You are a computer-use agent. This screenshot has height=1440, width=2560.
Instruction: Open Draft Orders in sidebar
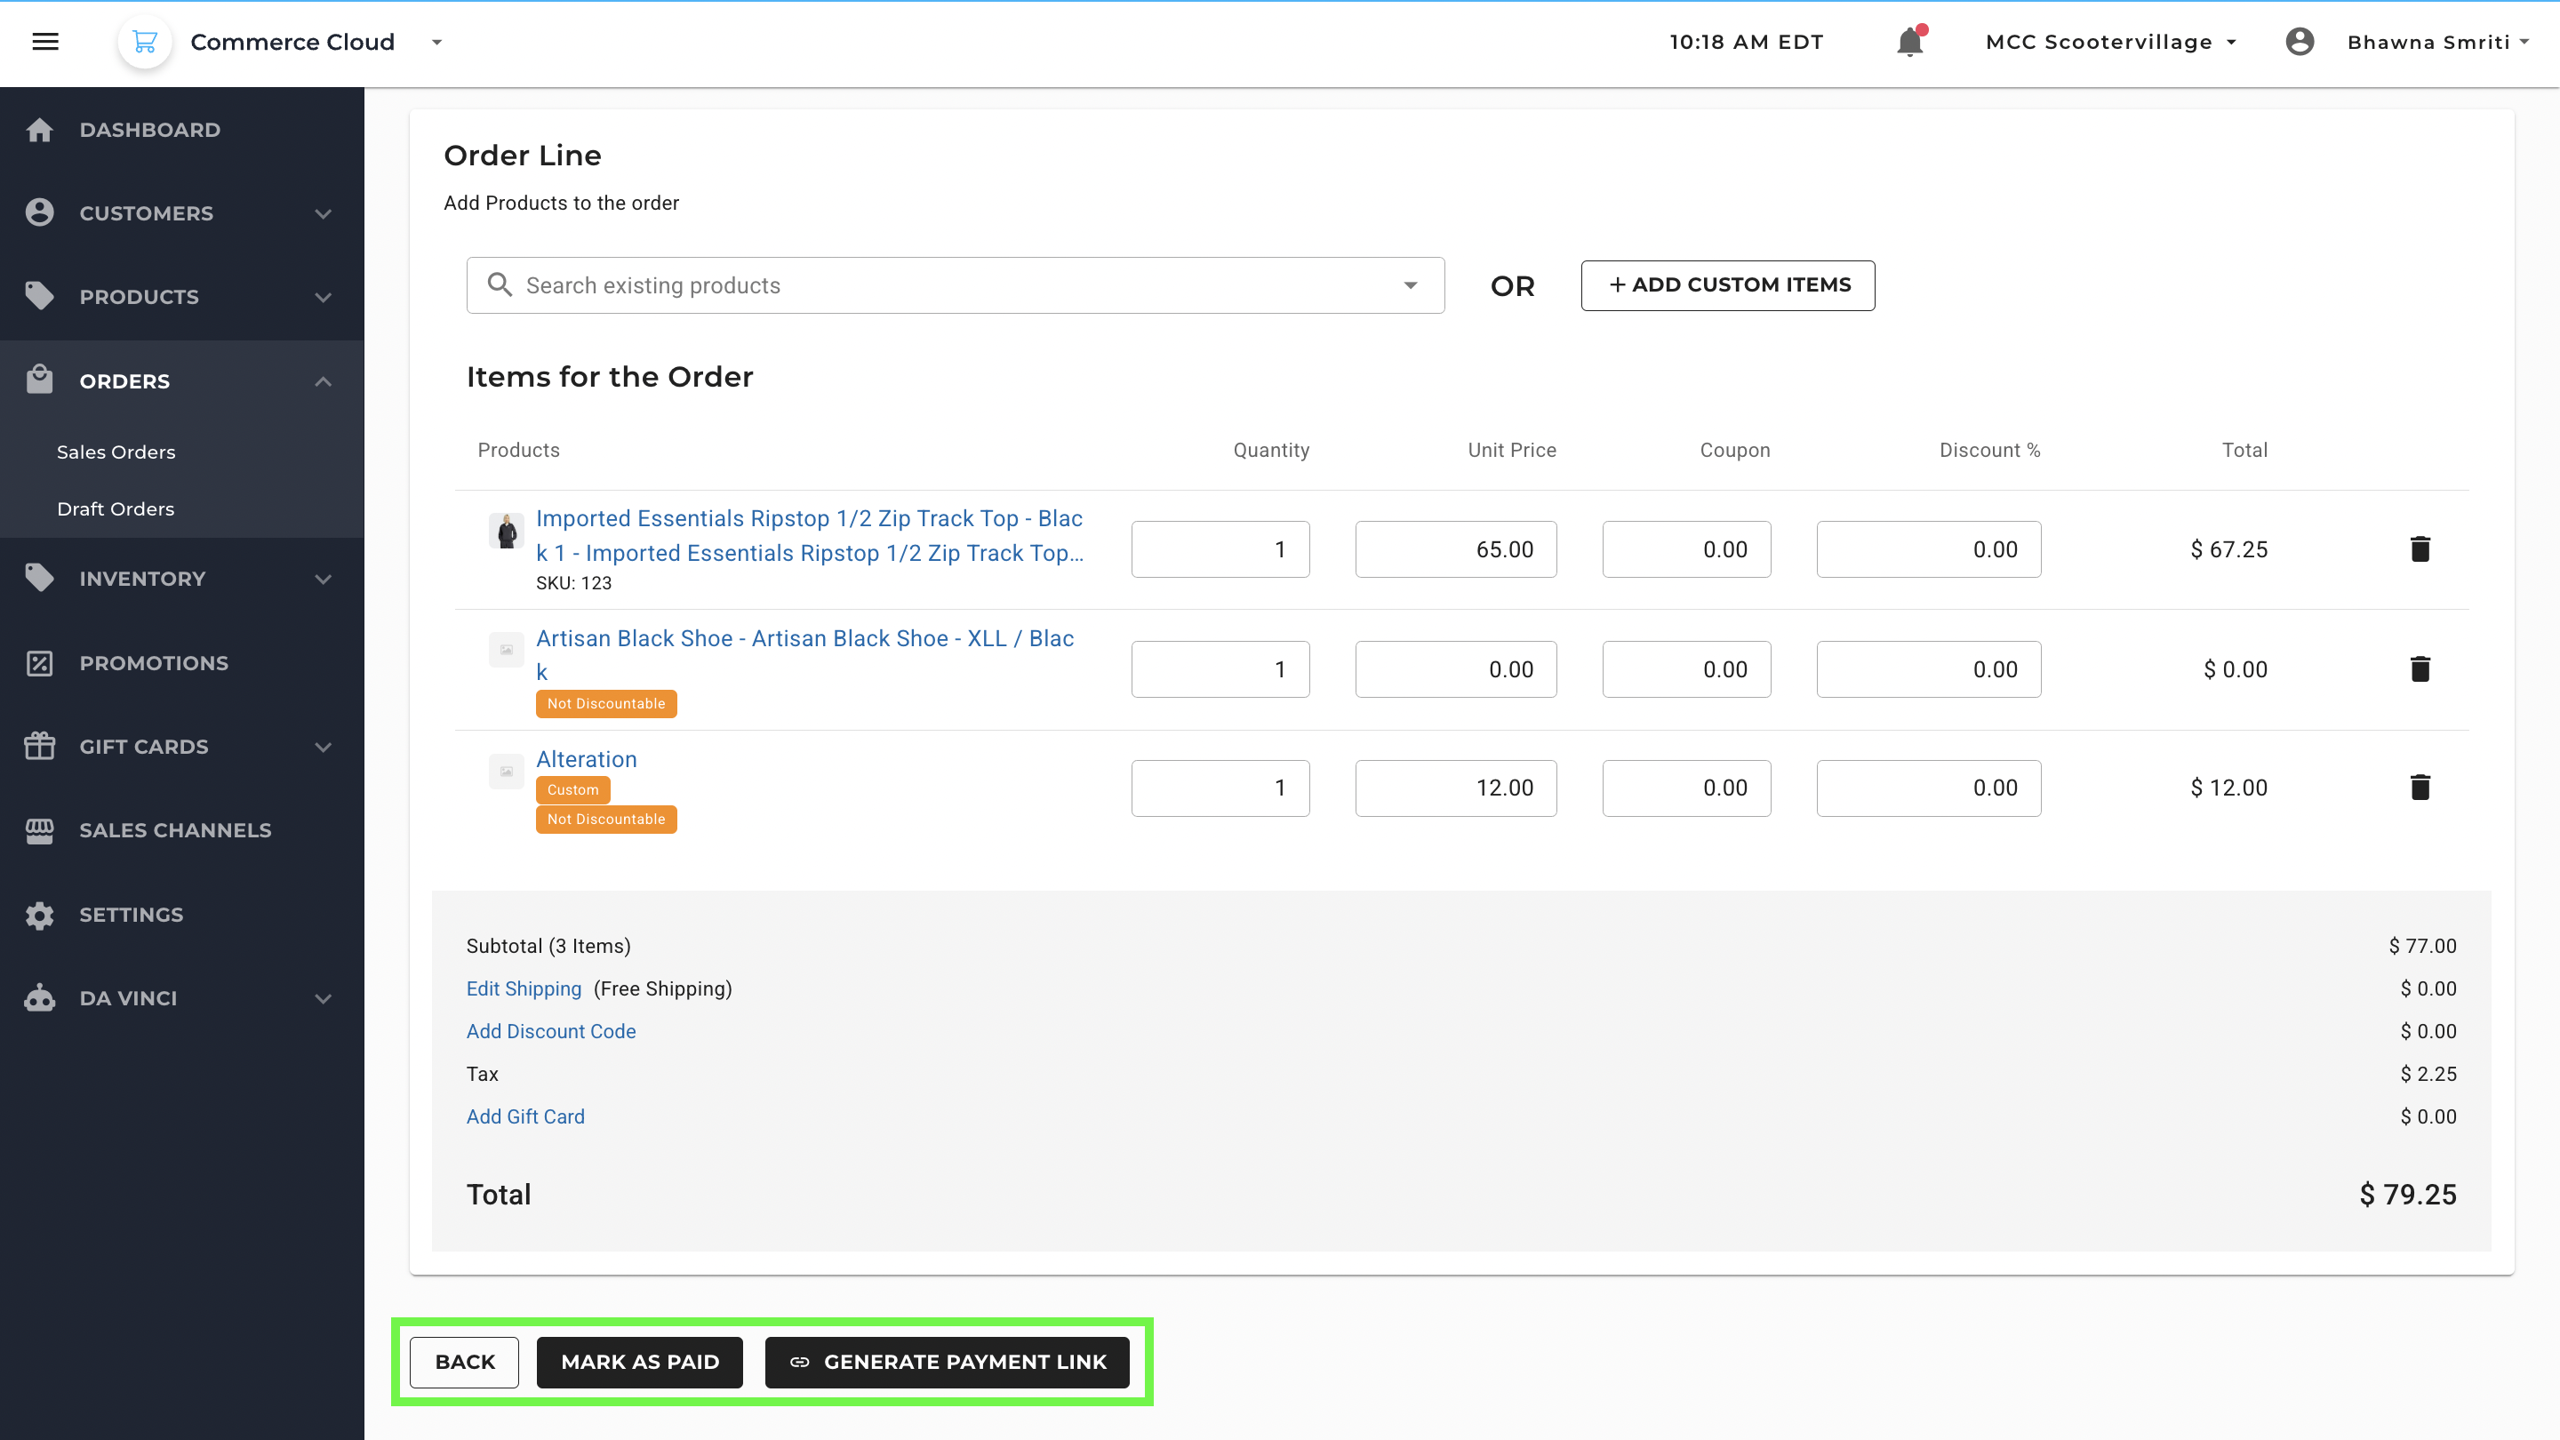point(116,509)
